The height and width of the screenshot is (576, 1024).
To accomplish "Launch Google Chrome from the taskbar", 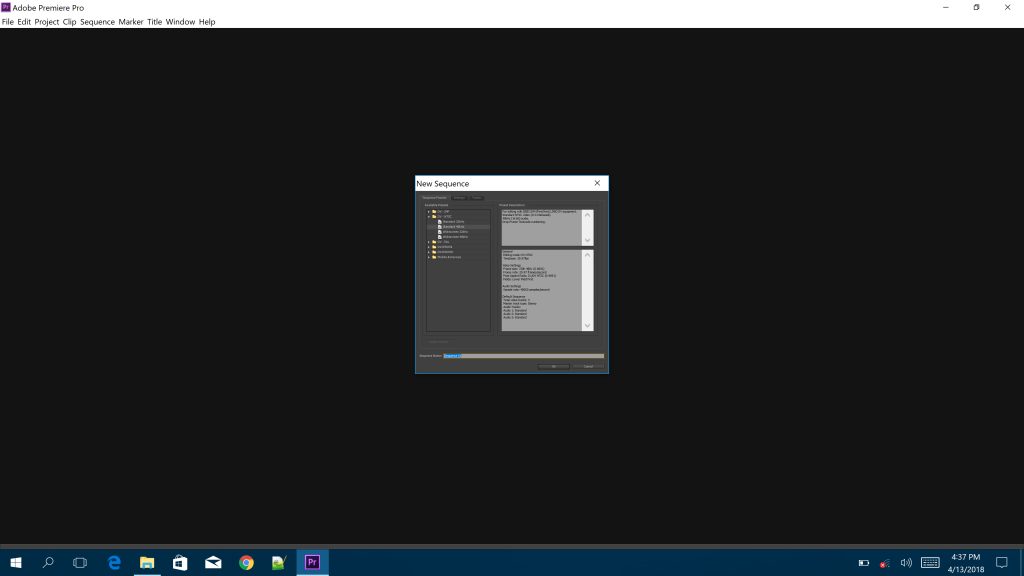I will pyautogui.click(x=246, y=562).
